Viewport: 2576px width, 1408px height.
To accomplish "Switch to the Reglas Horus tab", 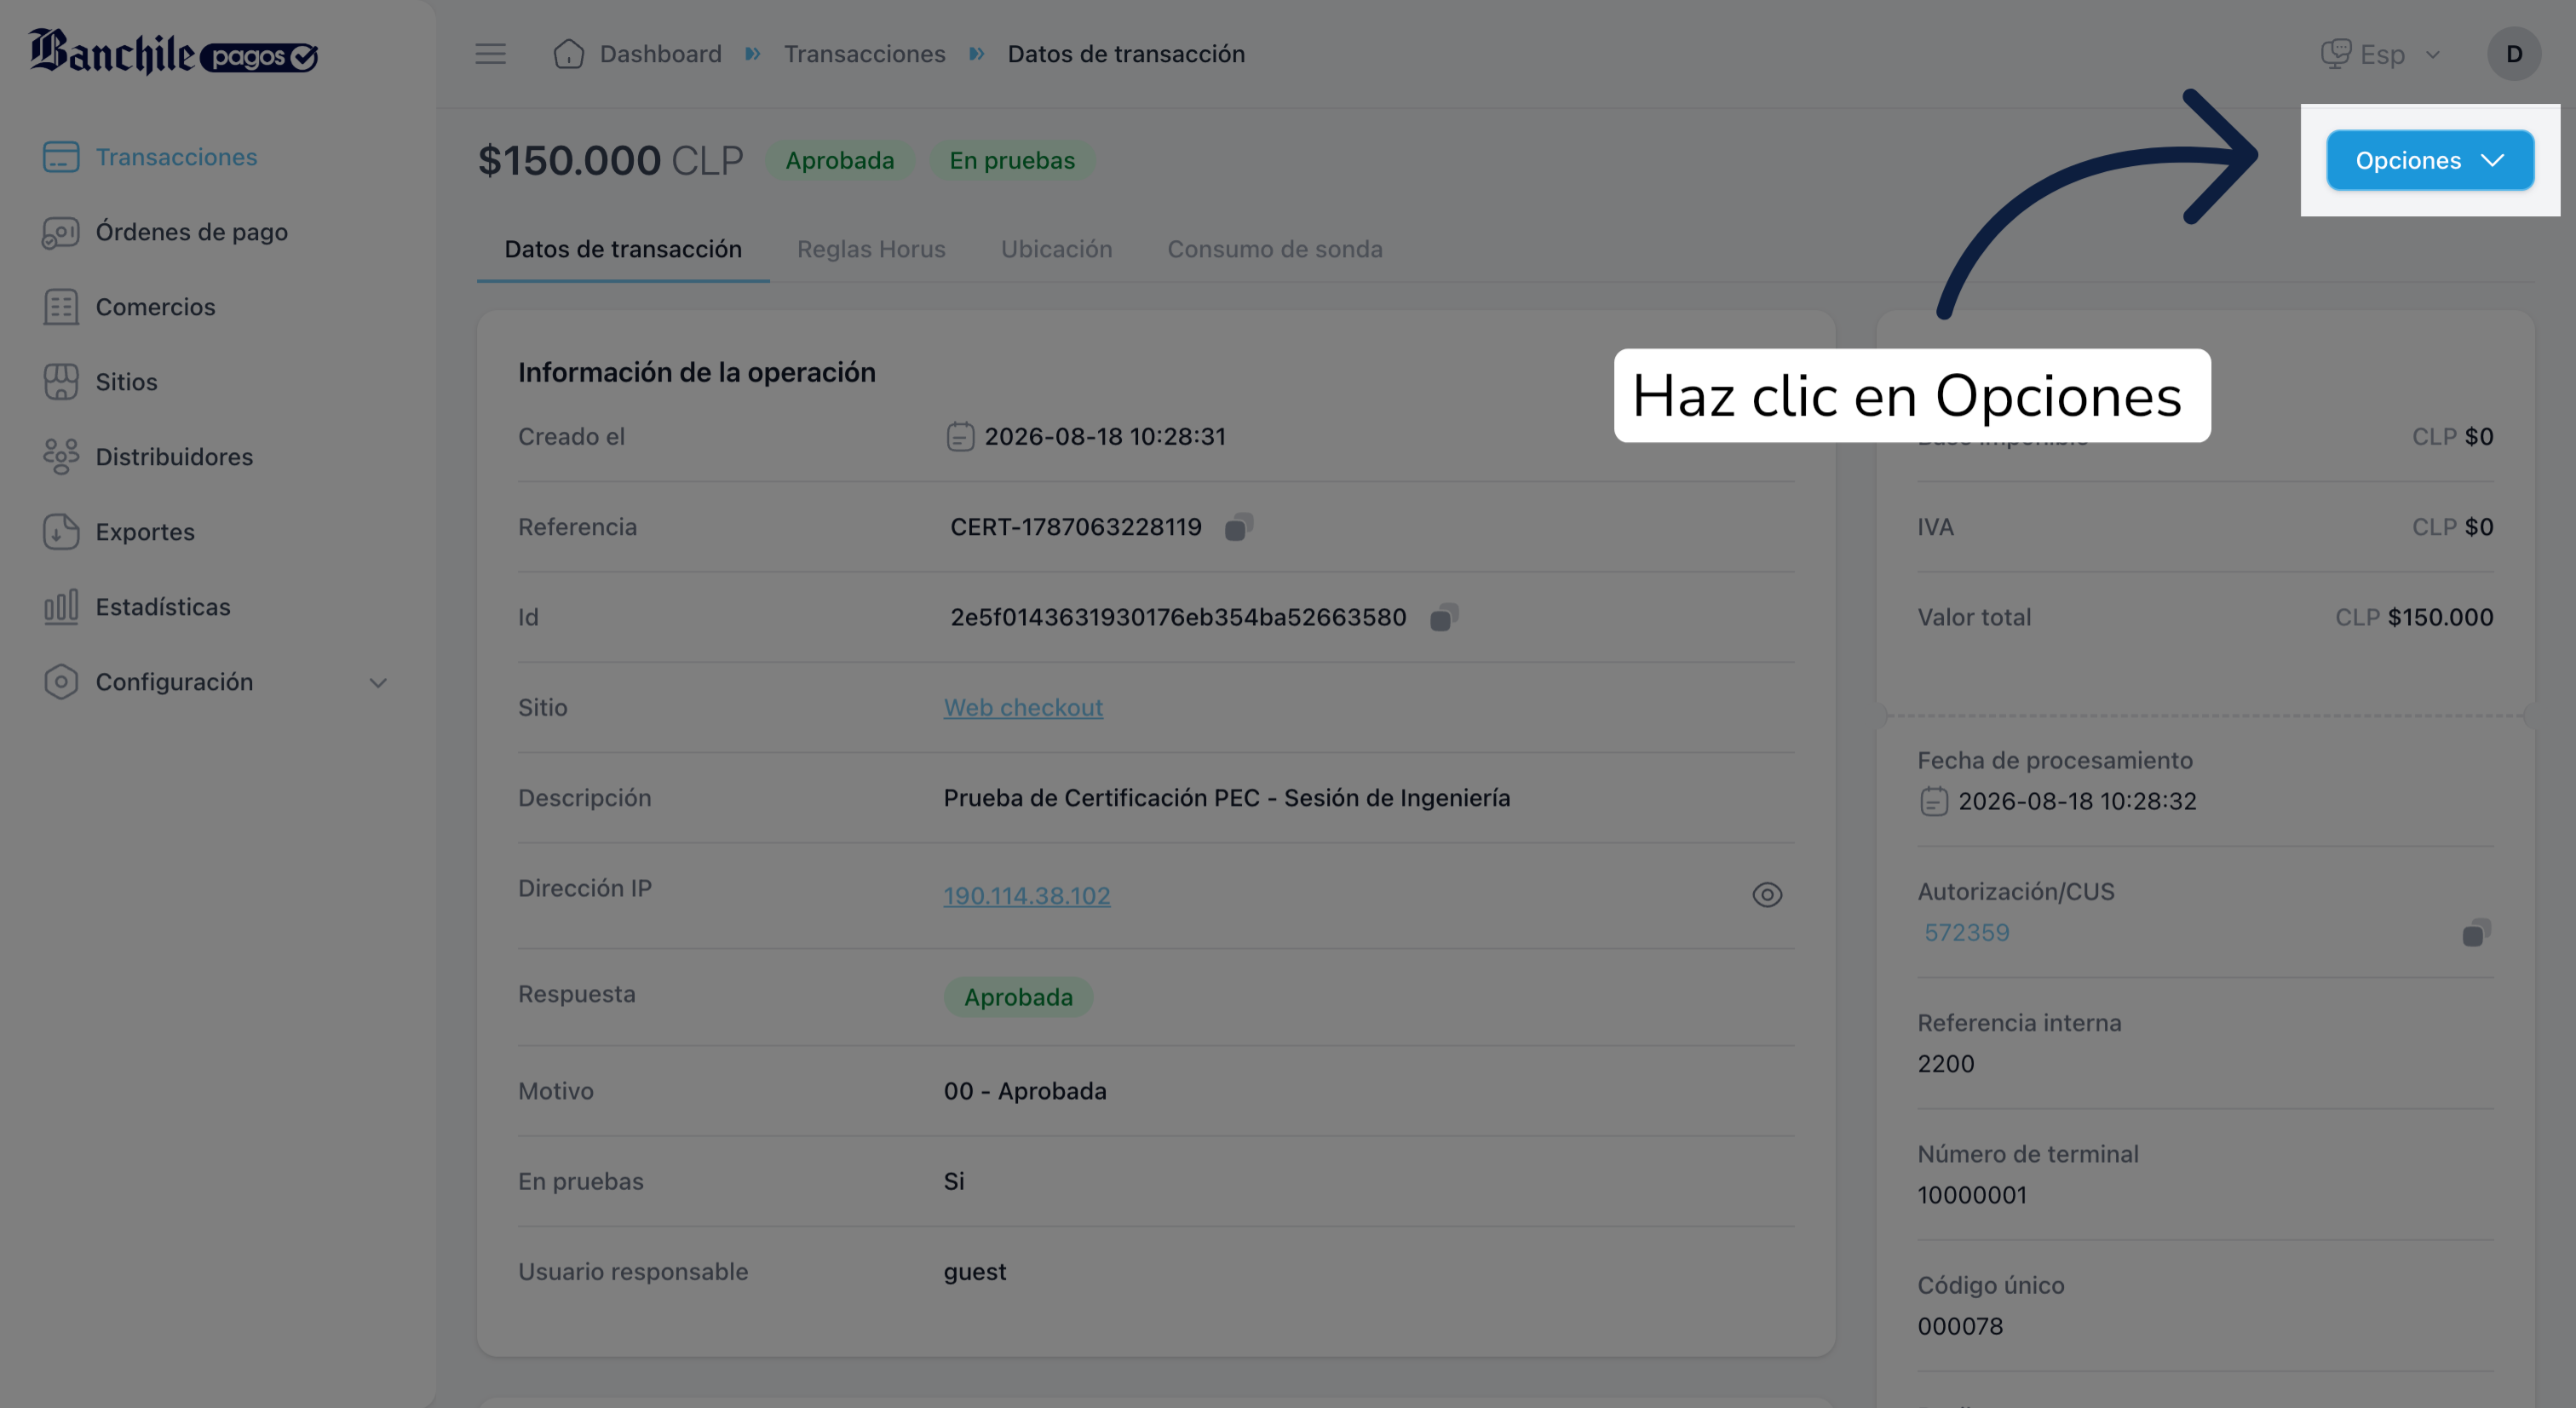I will tap(871, 249).
